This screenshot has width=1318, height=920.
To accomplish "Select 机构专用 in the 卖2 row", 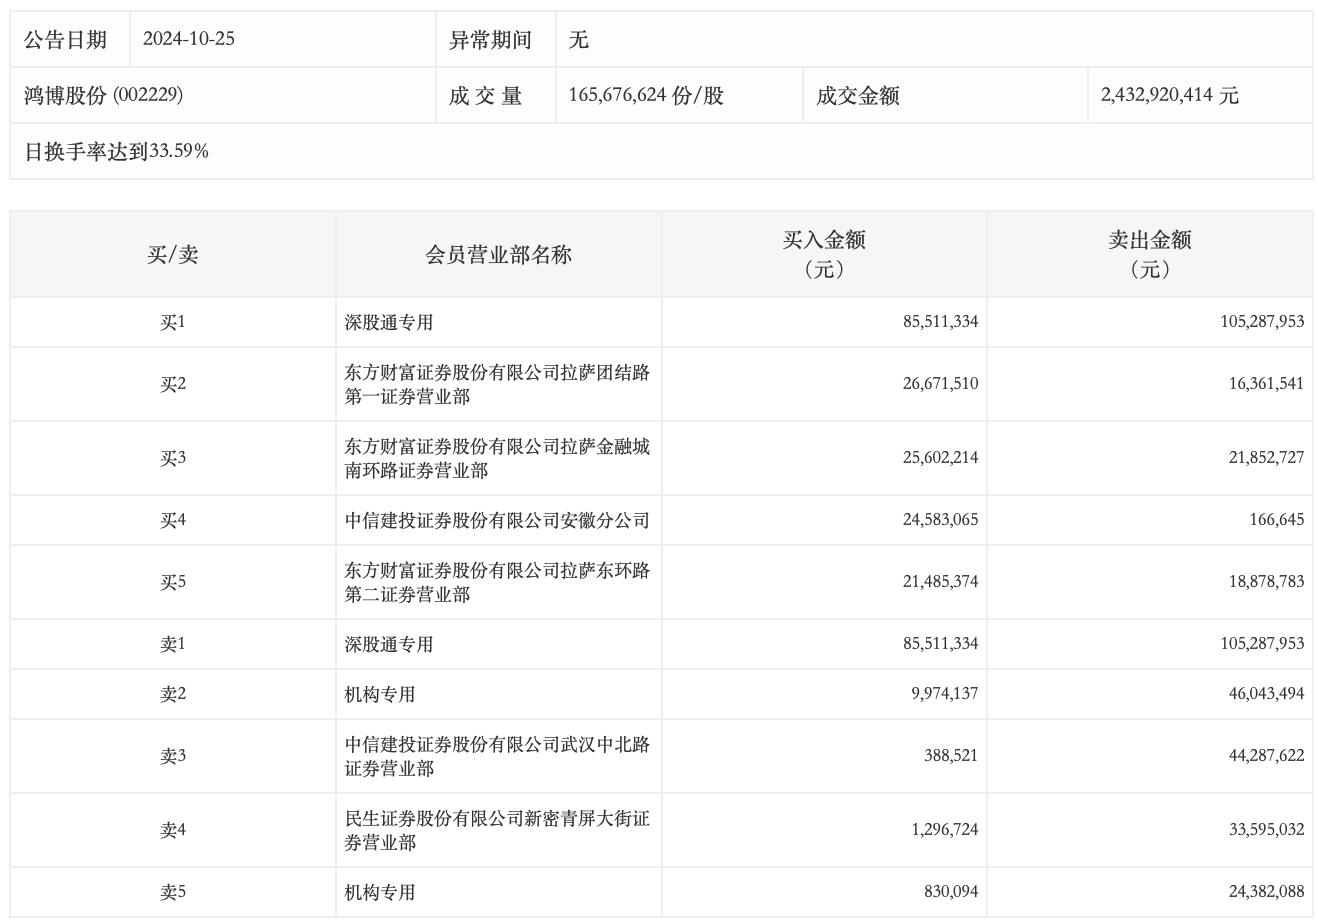I will (380, 695).
